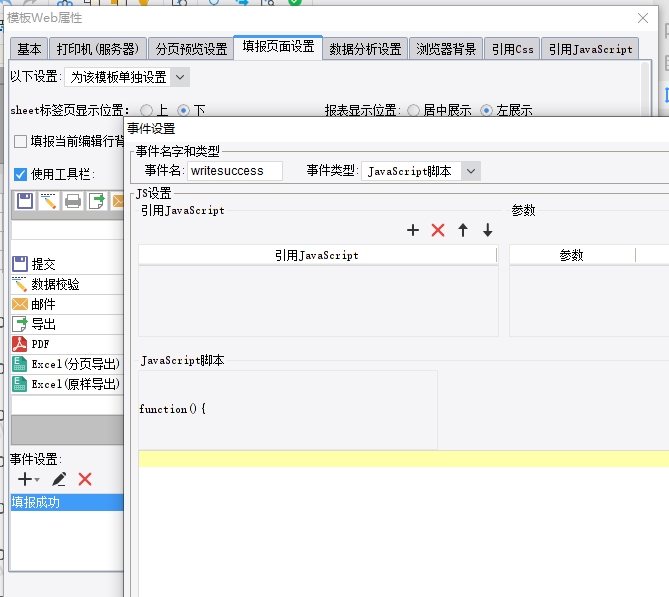Move JavaScript reference up
669x597 pixels.
(x=463, y=230)
